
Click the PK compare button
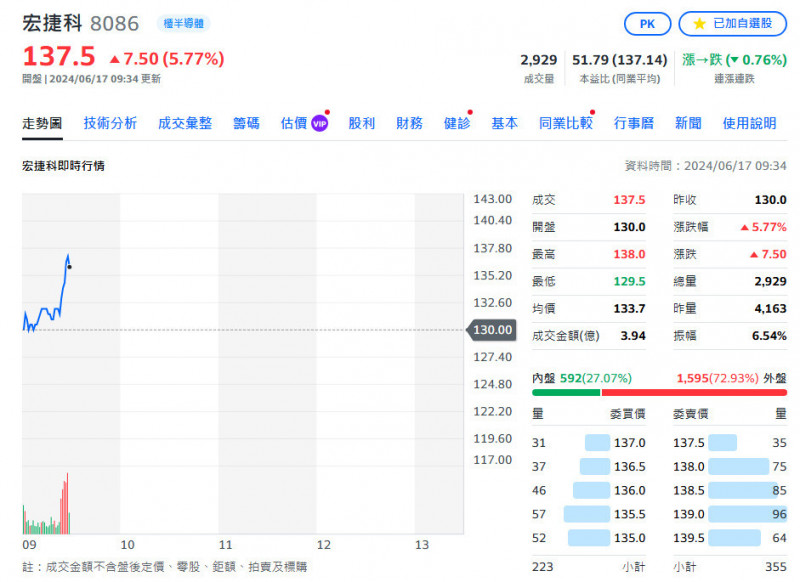[647, 24]
